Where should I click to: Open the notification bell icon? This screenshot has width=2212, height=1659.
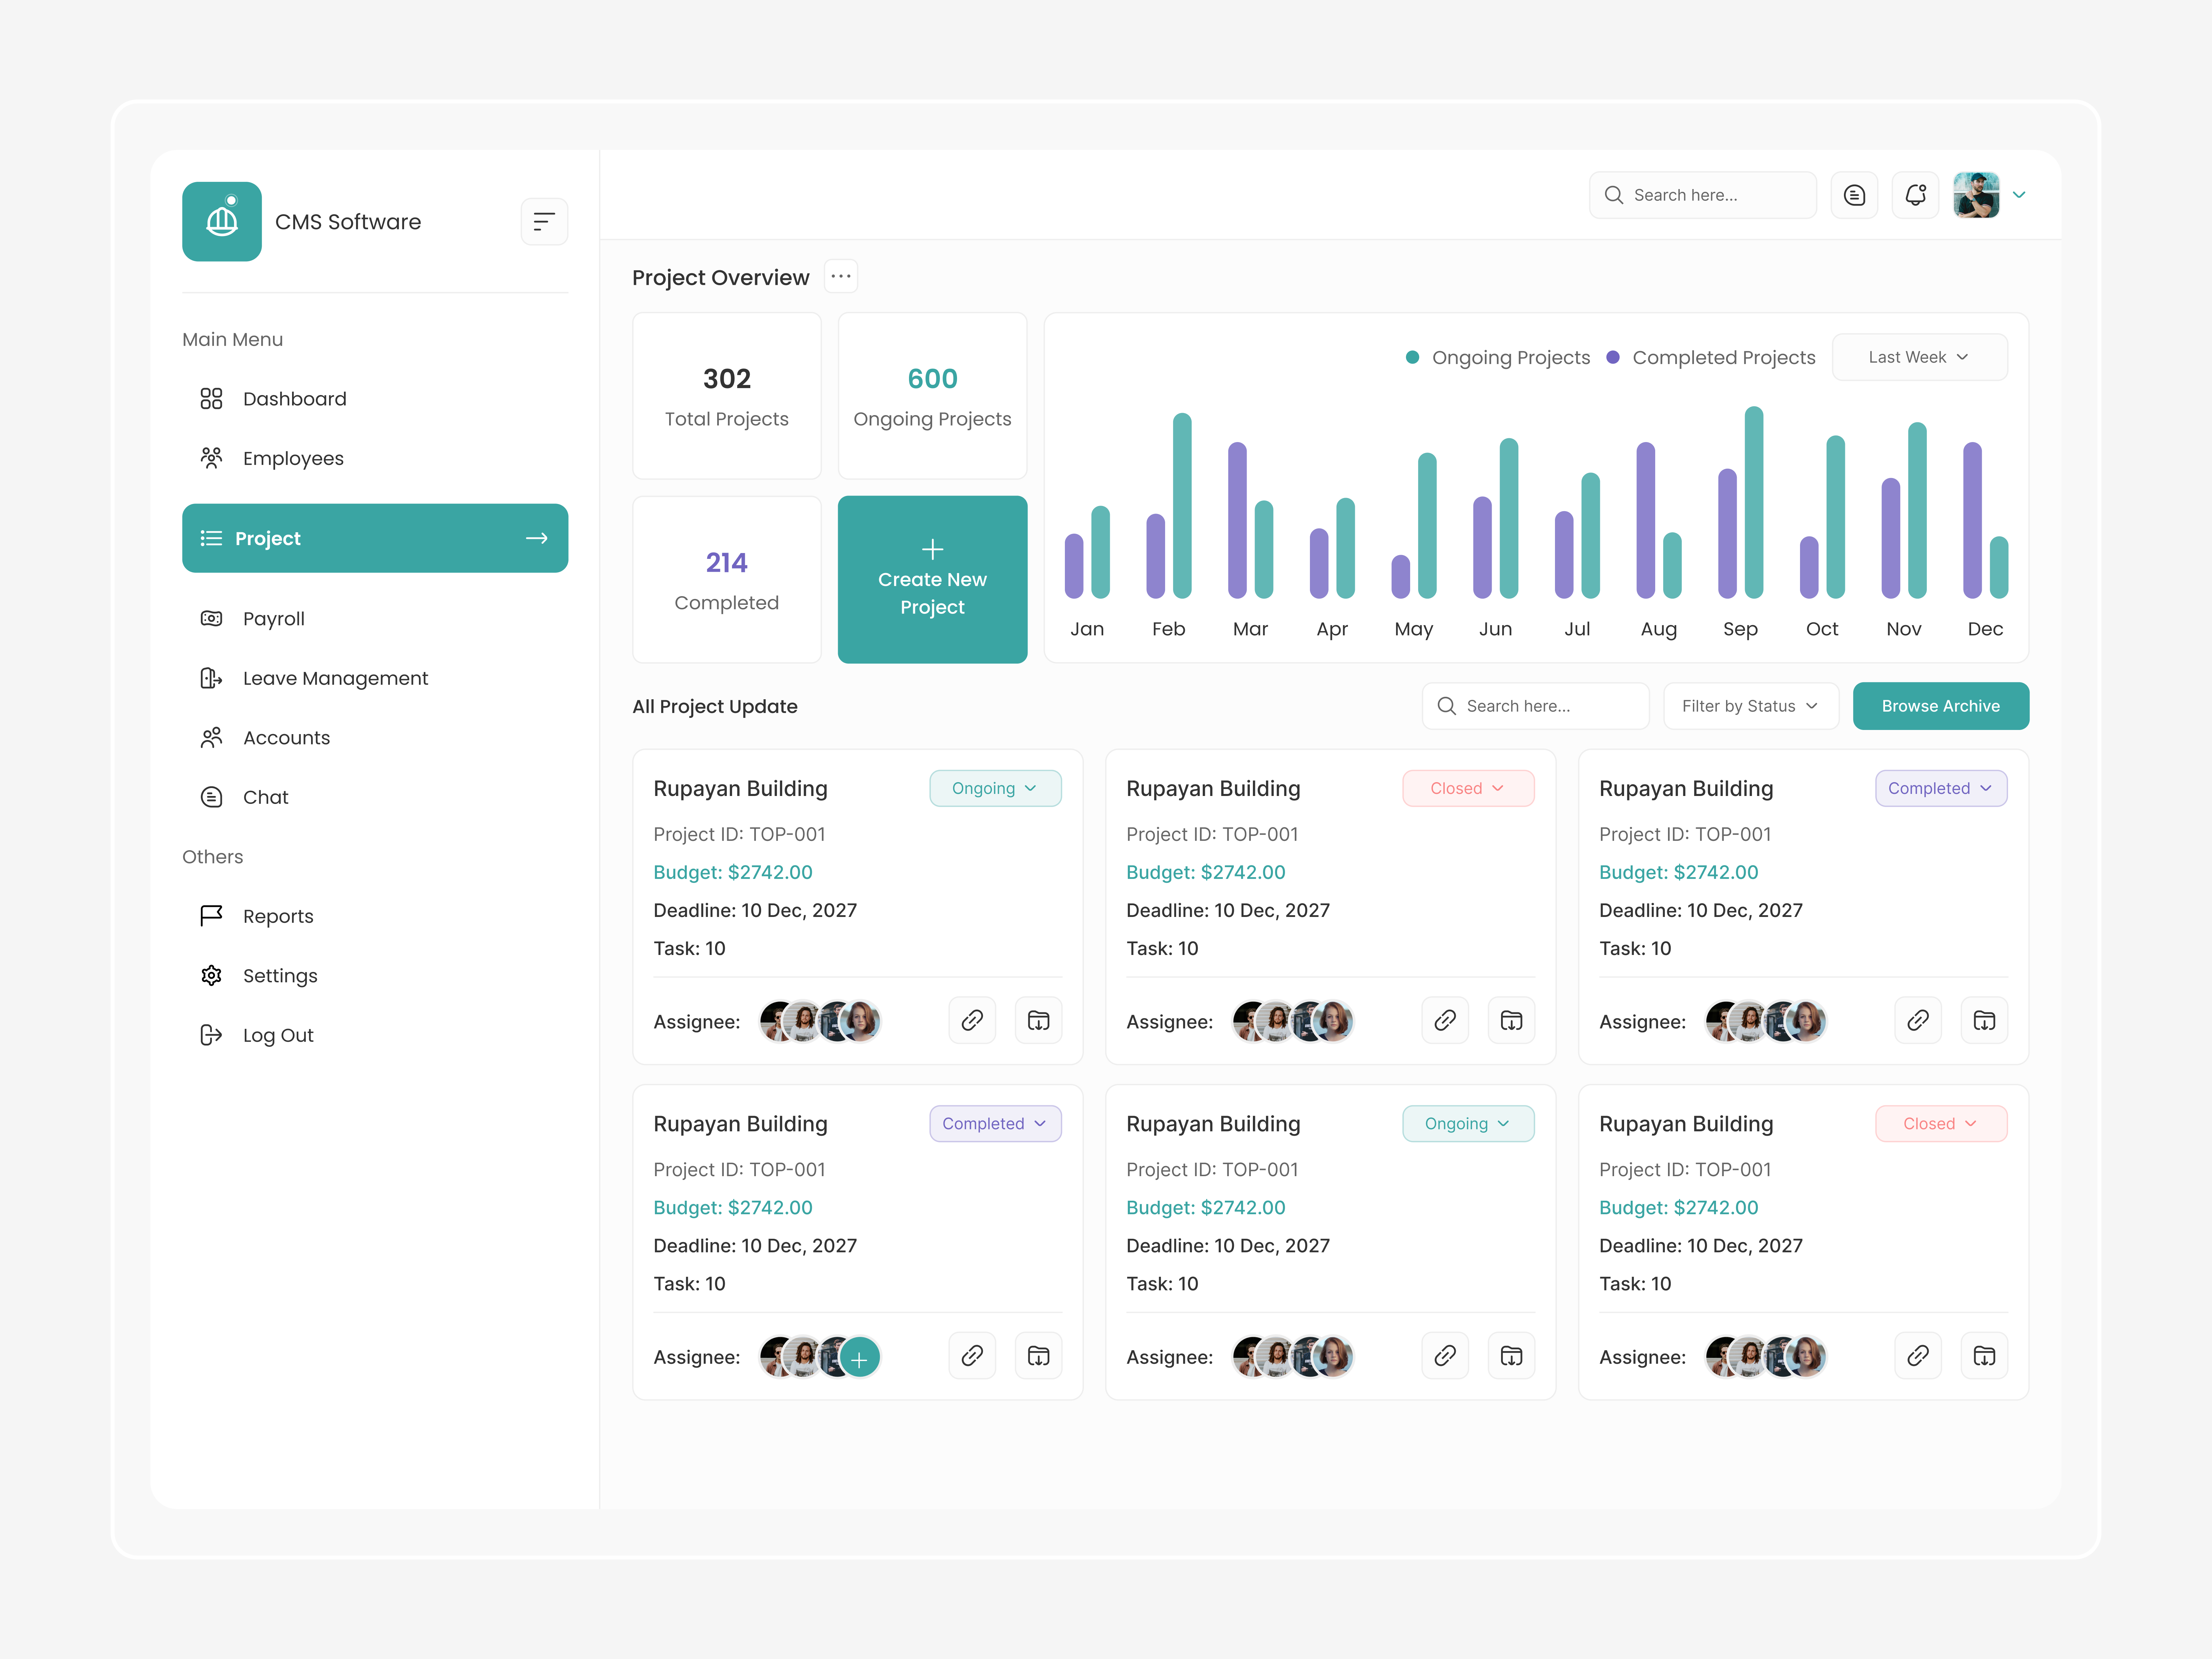pyautogui.click(x=1915, y=195)
